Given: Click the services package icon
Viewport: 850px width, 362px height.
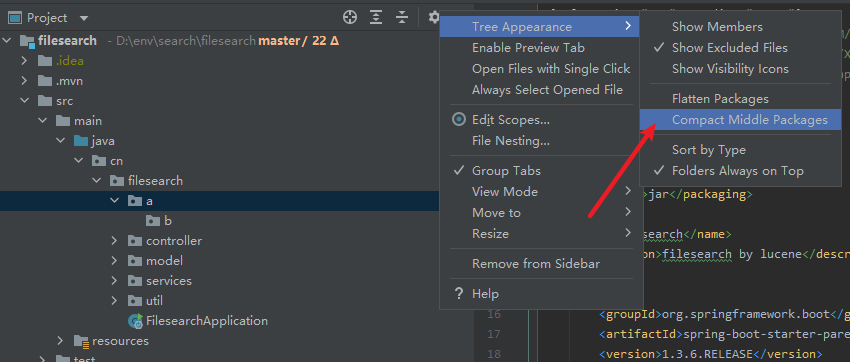Looking at the screenshot, I should pyautogui.click(x=134, y=281).
